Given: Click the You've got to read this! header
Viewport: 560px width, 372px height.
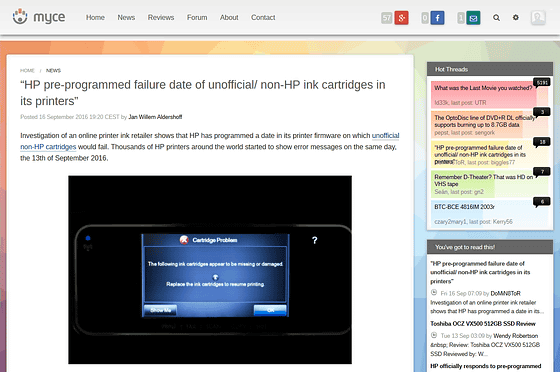Looking at the screenshot, I should [x=490, y=247].
